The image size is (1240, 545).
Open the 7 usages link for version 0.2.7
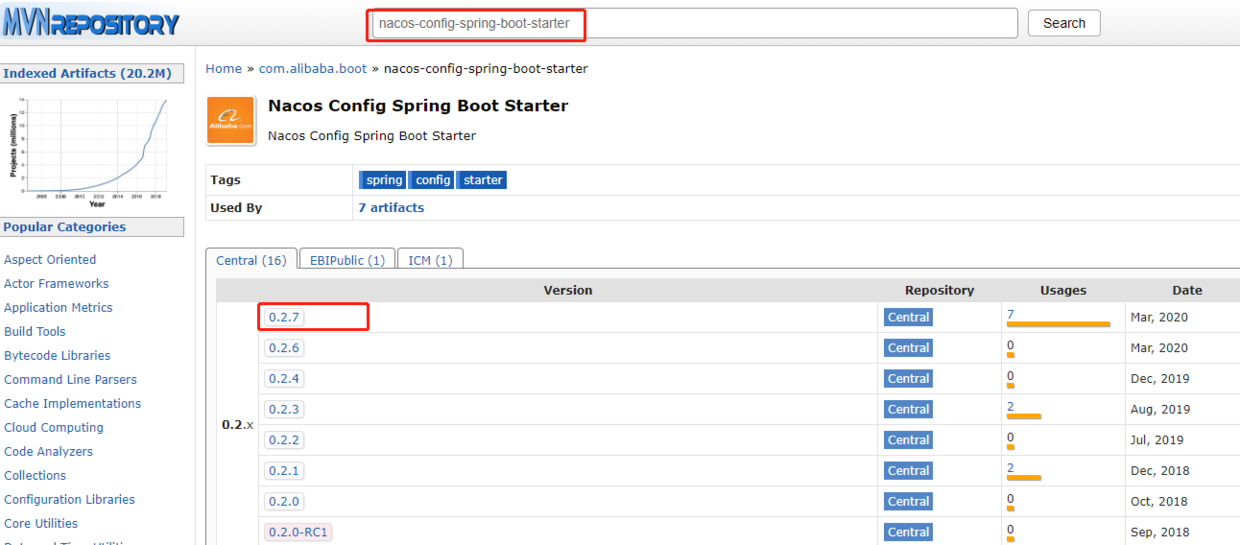(1010, 314)
